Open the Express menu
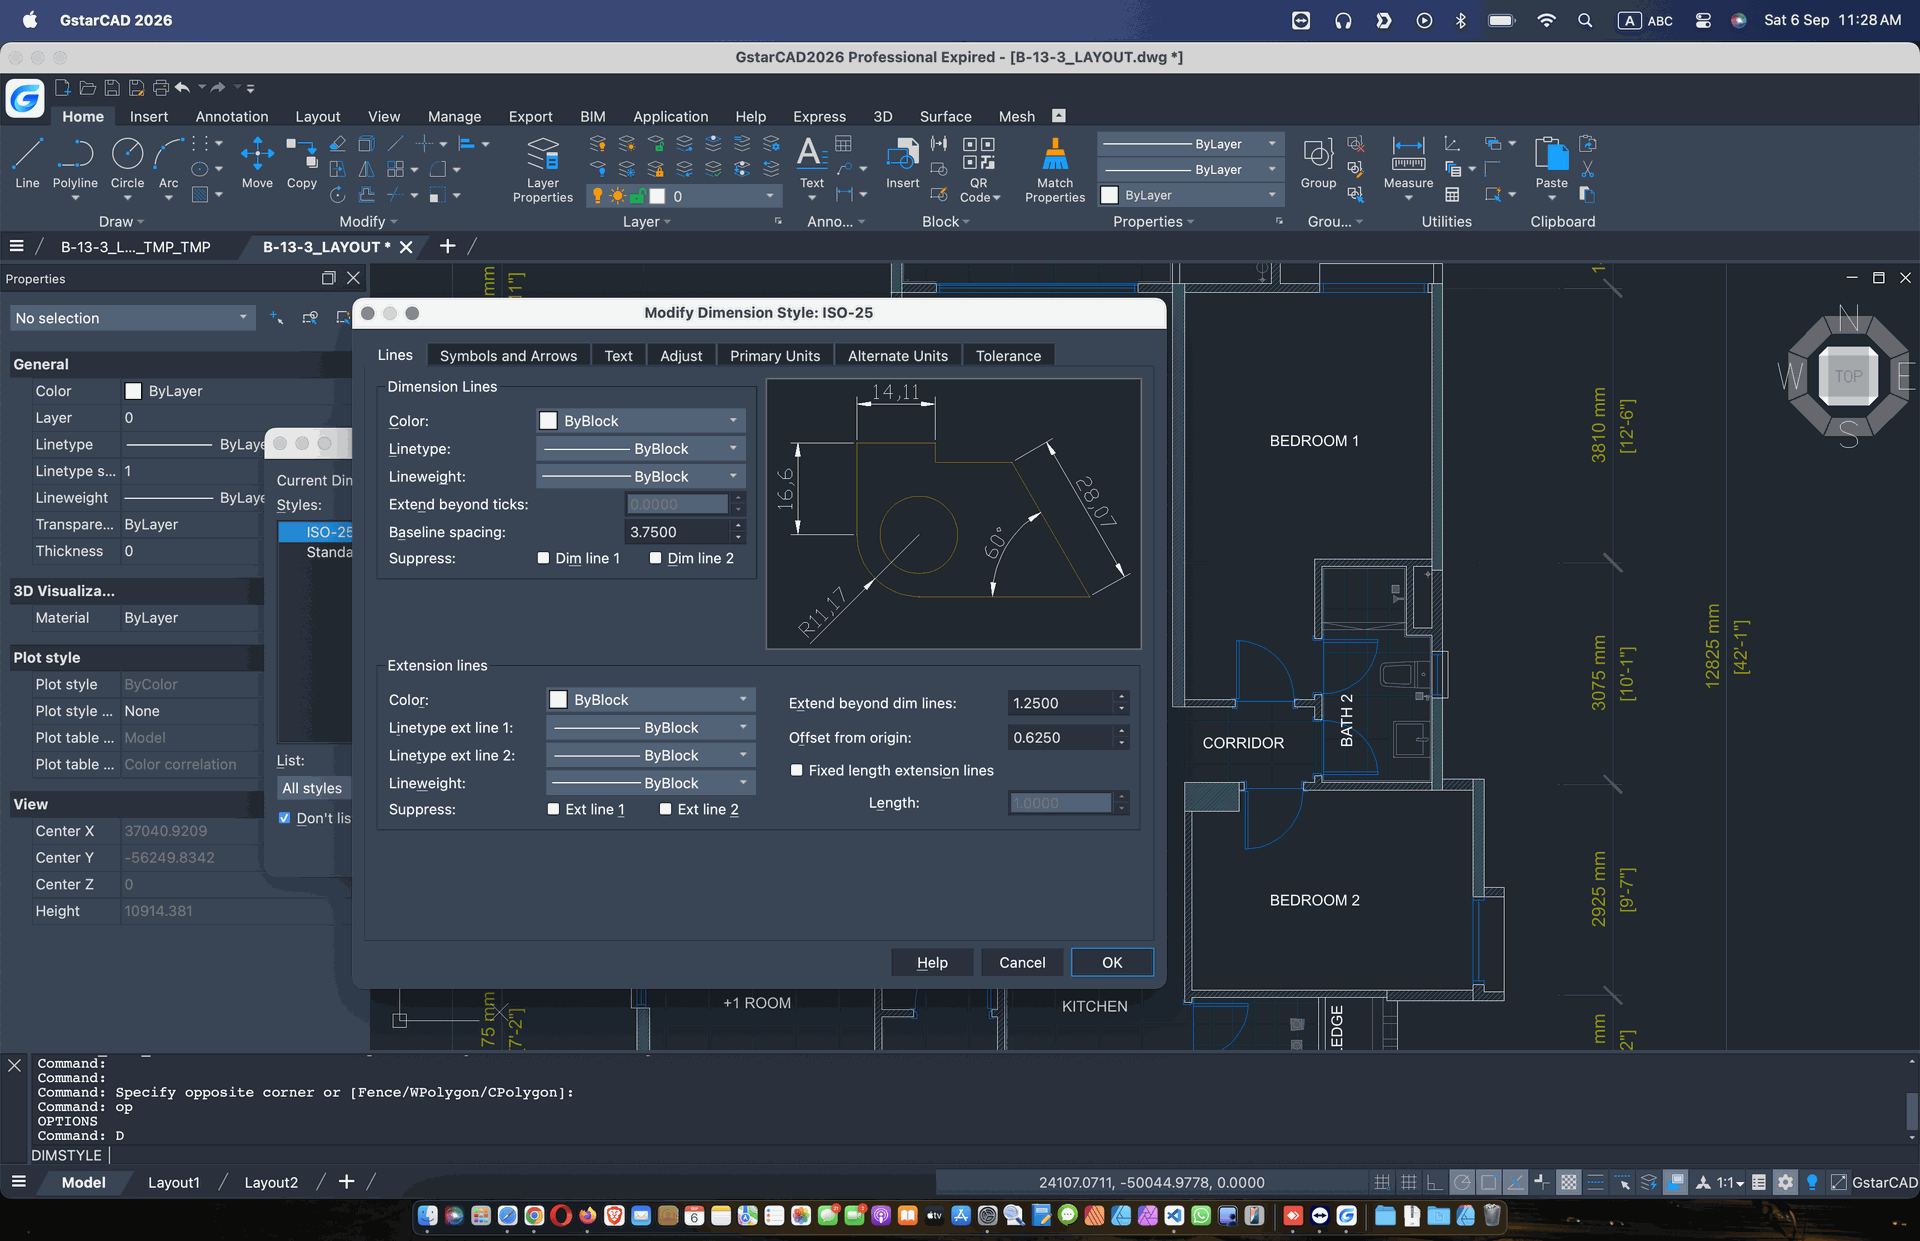 point(819,116)
